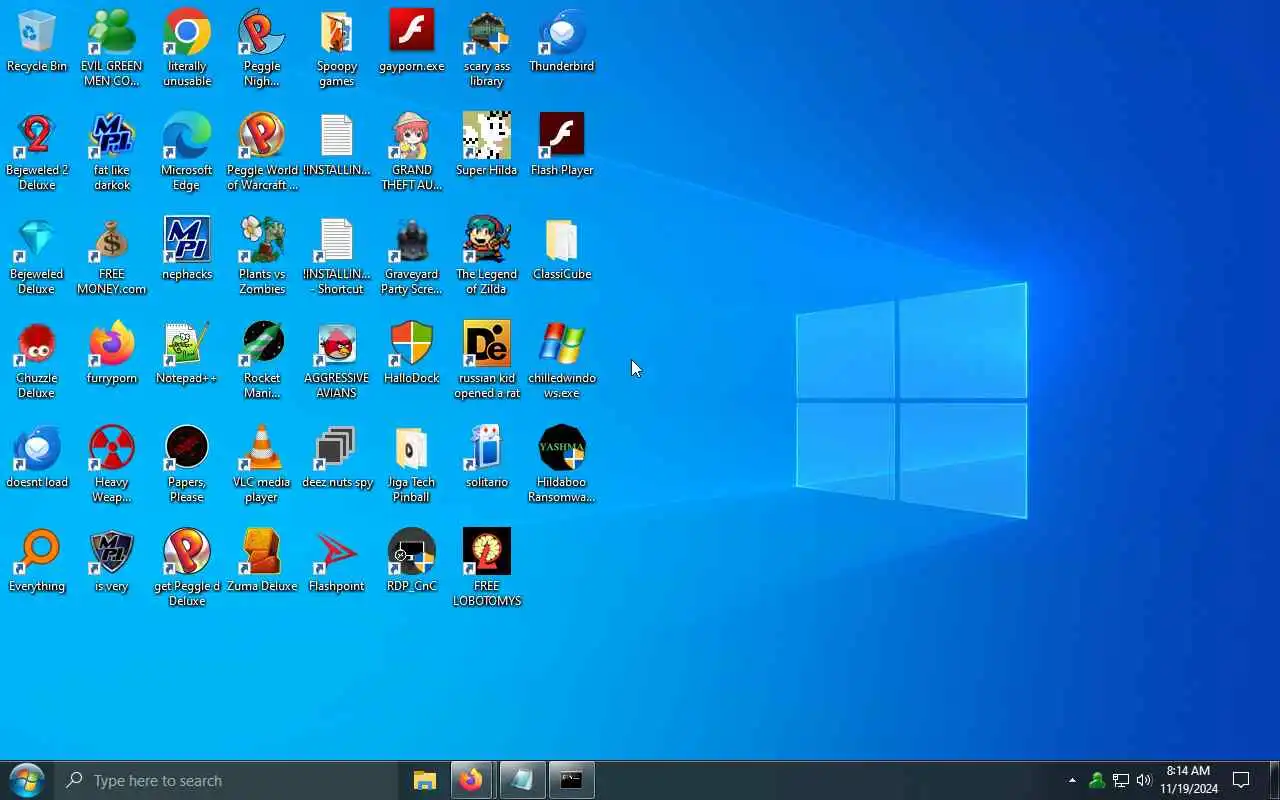
Task: Select the Chrome icon labeled literally unusable
Action: (x=187, y=48)
